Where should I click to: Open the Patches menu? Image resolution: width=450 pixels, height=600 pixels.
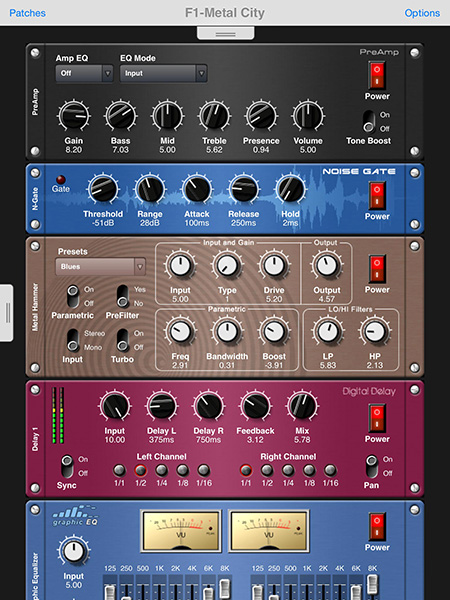coord(27,13)
